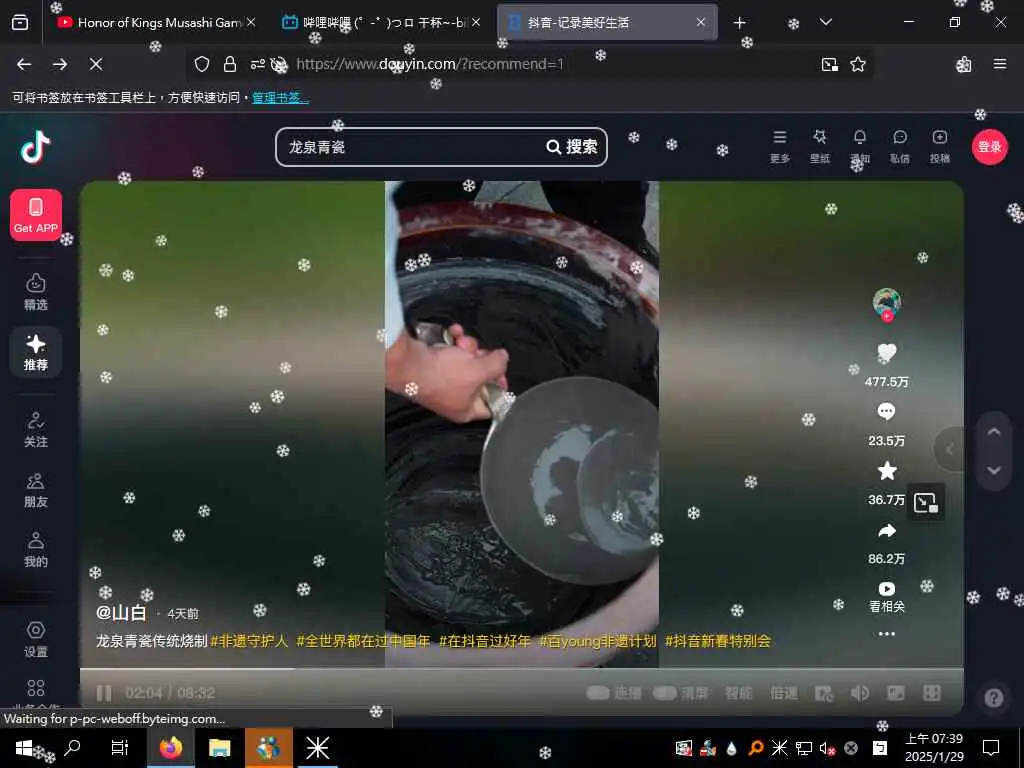Open the 关注 following page
The width and height of the screenshot is (1024, 768).
coord(36,430)
